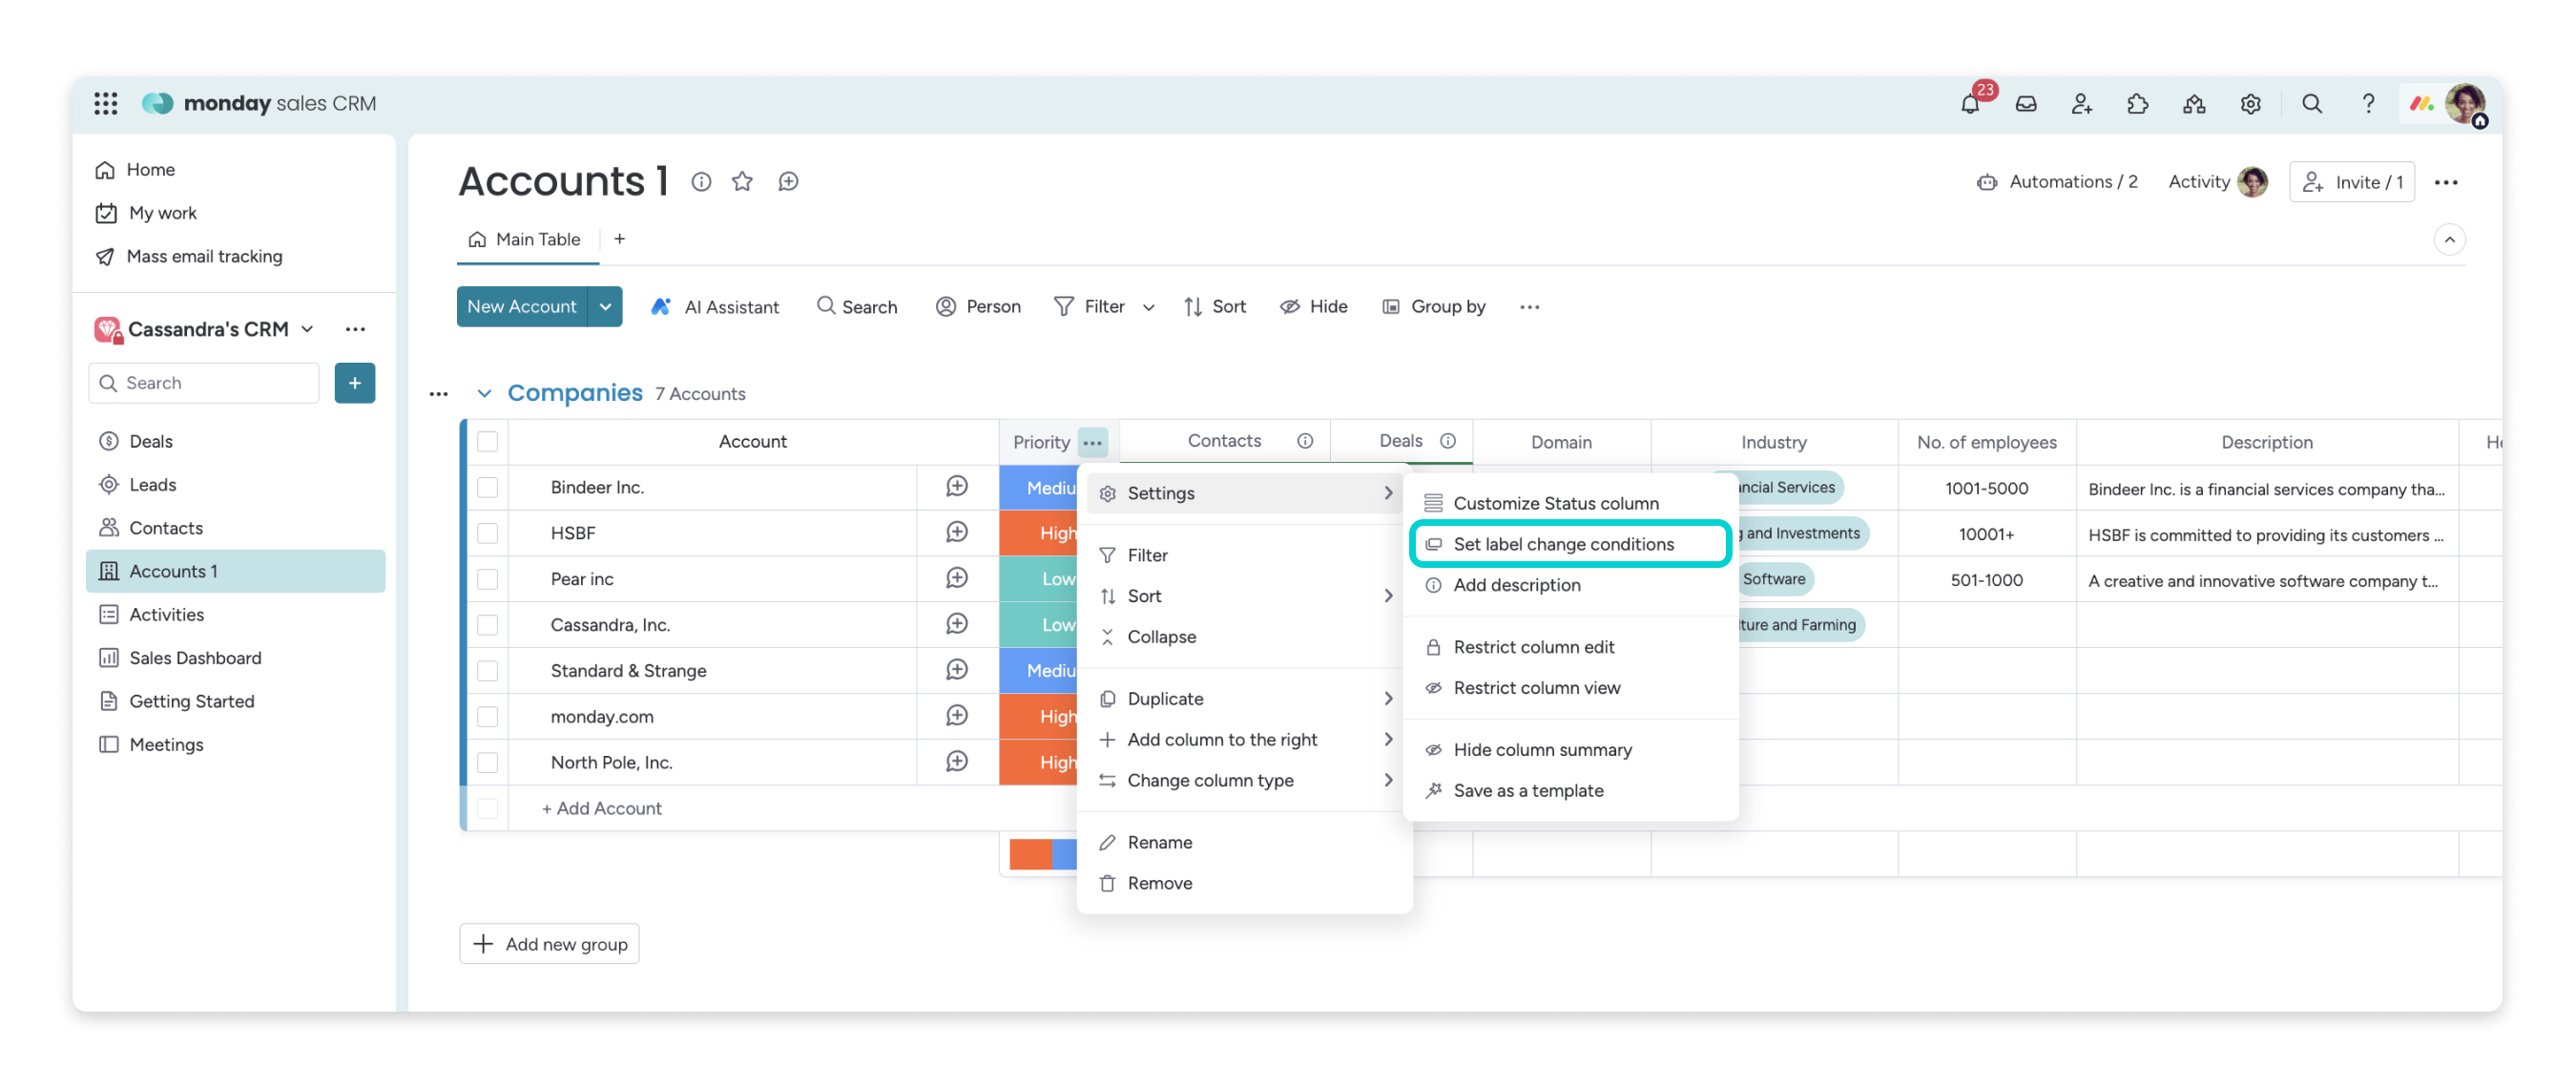Collapse the Companies group chevron
Viewport: 2576px width, 1088px height.
[485, 393]
